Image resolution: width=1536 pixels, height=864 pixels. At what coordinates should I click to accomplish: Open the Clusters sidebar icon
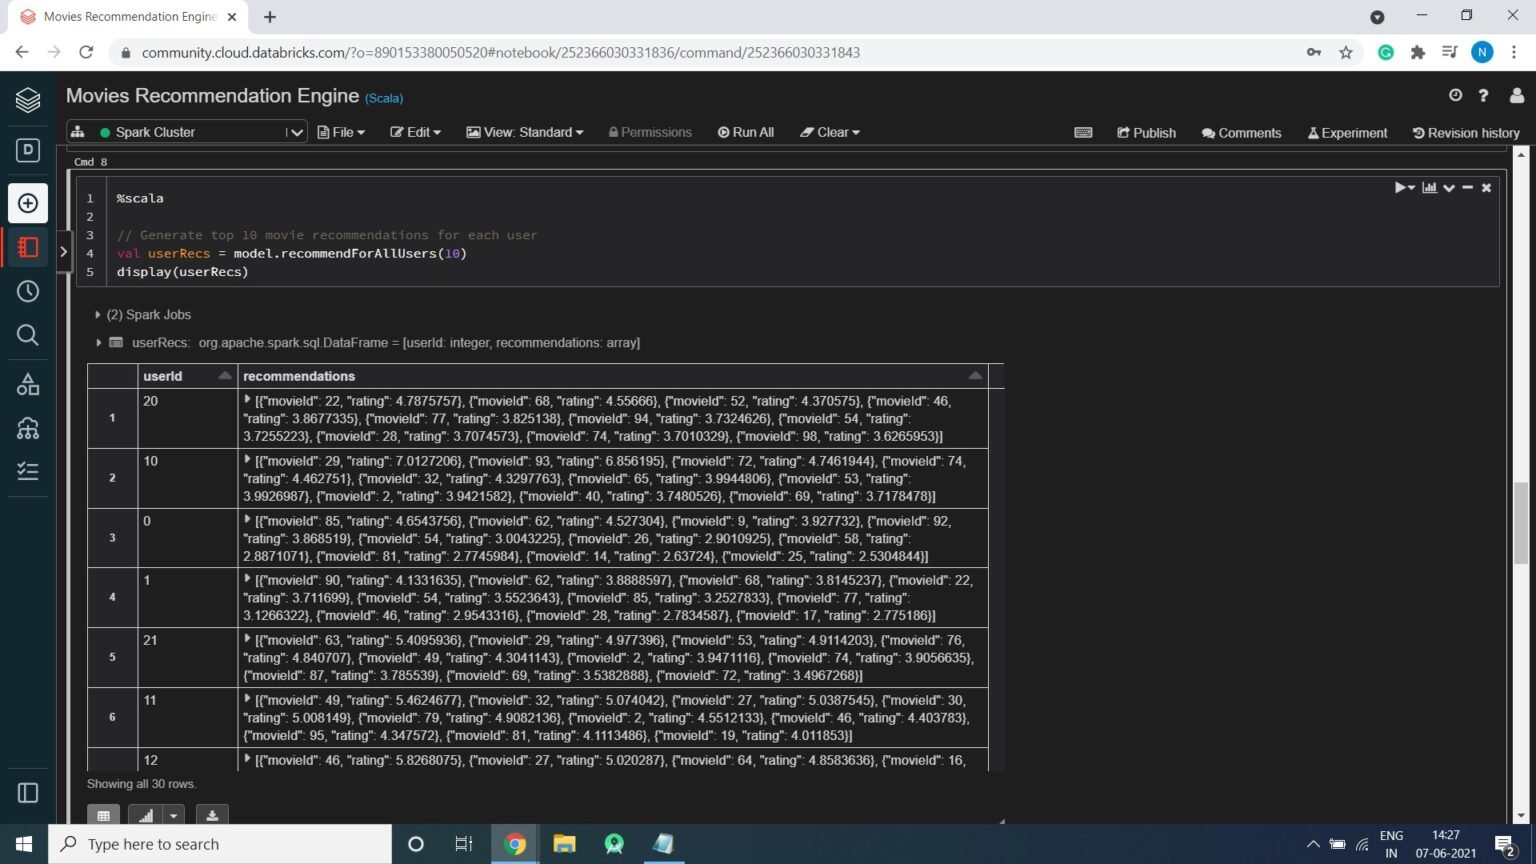coord(27,428)
